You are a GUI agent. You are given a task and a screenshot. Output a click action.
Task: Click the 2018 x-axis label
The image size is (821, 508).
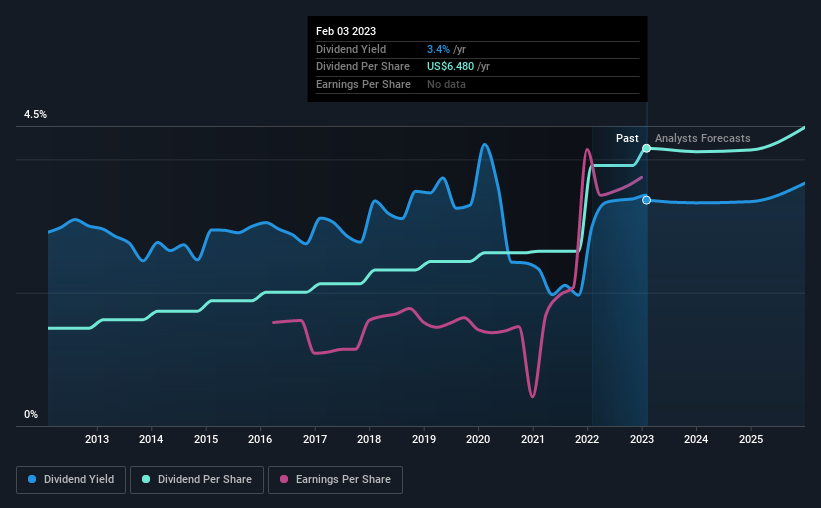click(x=369, y=439)
